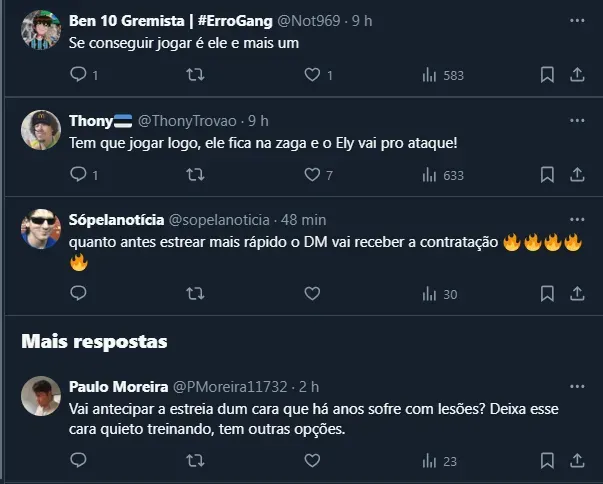Viewport: 603px width, 484px height.
Task: View analytics of Paulo Moreira's tweet (23 views)
Action: pos(440,460)
